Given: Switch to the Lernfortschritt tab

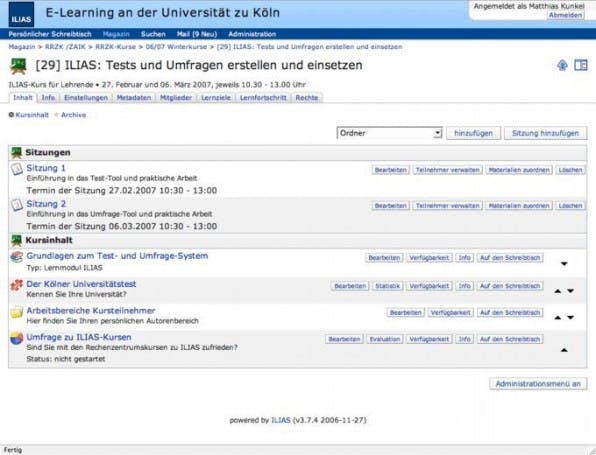Looking at the screenshot, I should pos(263,98).
